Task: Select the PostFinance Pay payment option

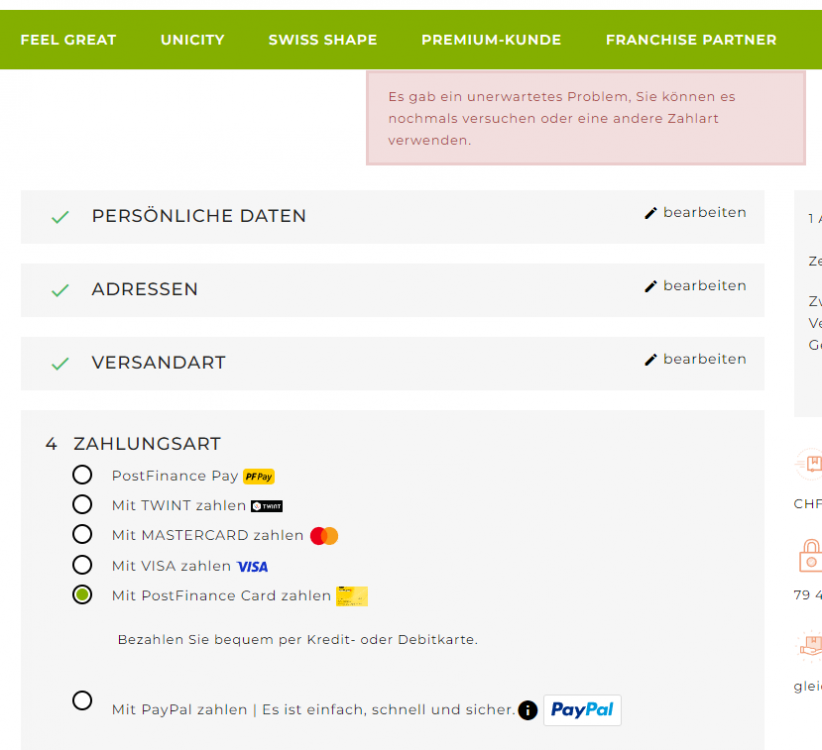Action: pyautogui.click(x=82, y=474)
